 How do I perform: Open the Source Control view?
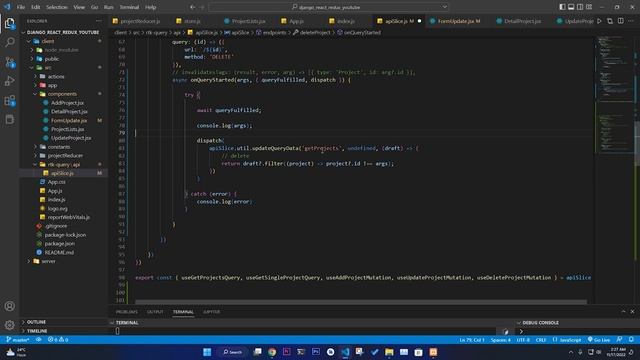point(9,62)
